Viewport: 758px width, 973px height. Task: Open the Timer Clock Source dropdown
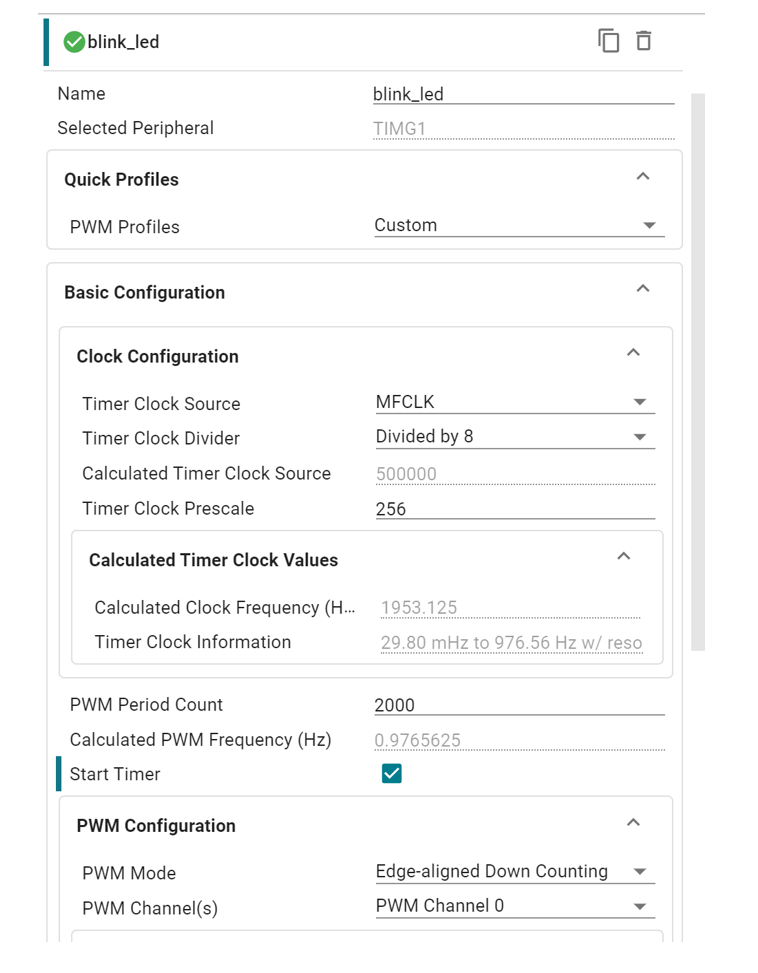pos(515,402)
